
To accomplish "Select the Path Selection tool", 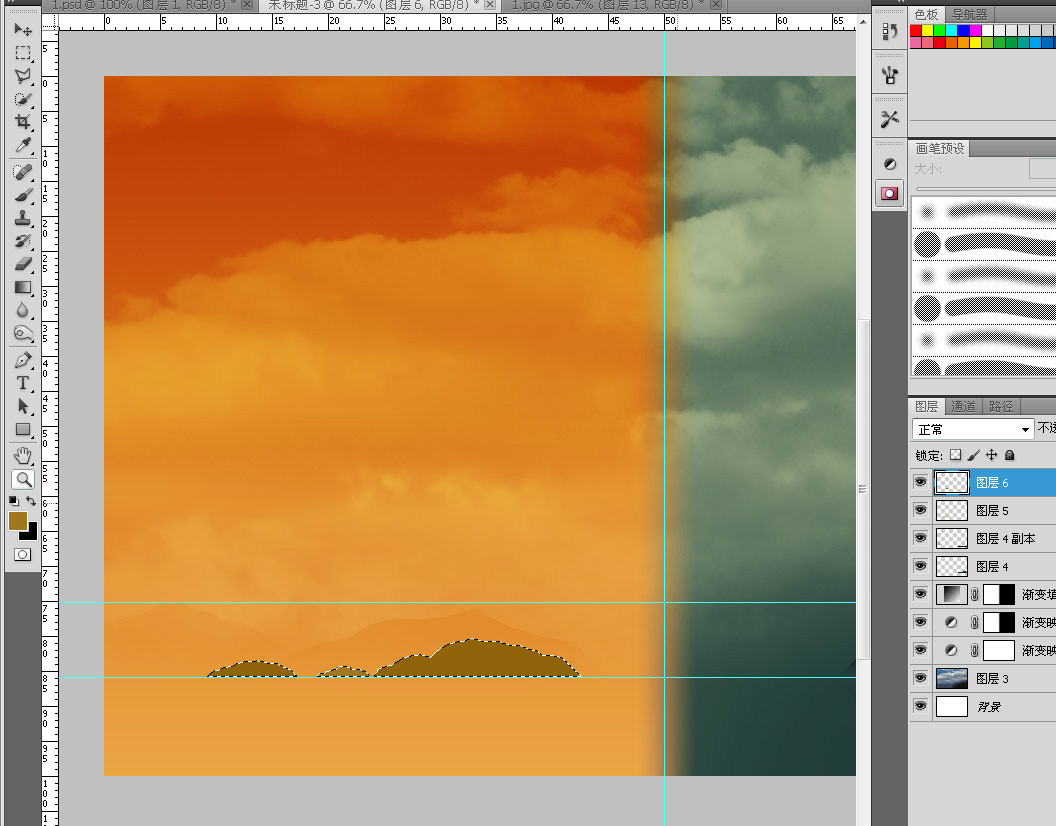I will point(23,406).
